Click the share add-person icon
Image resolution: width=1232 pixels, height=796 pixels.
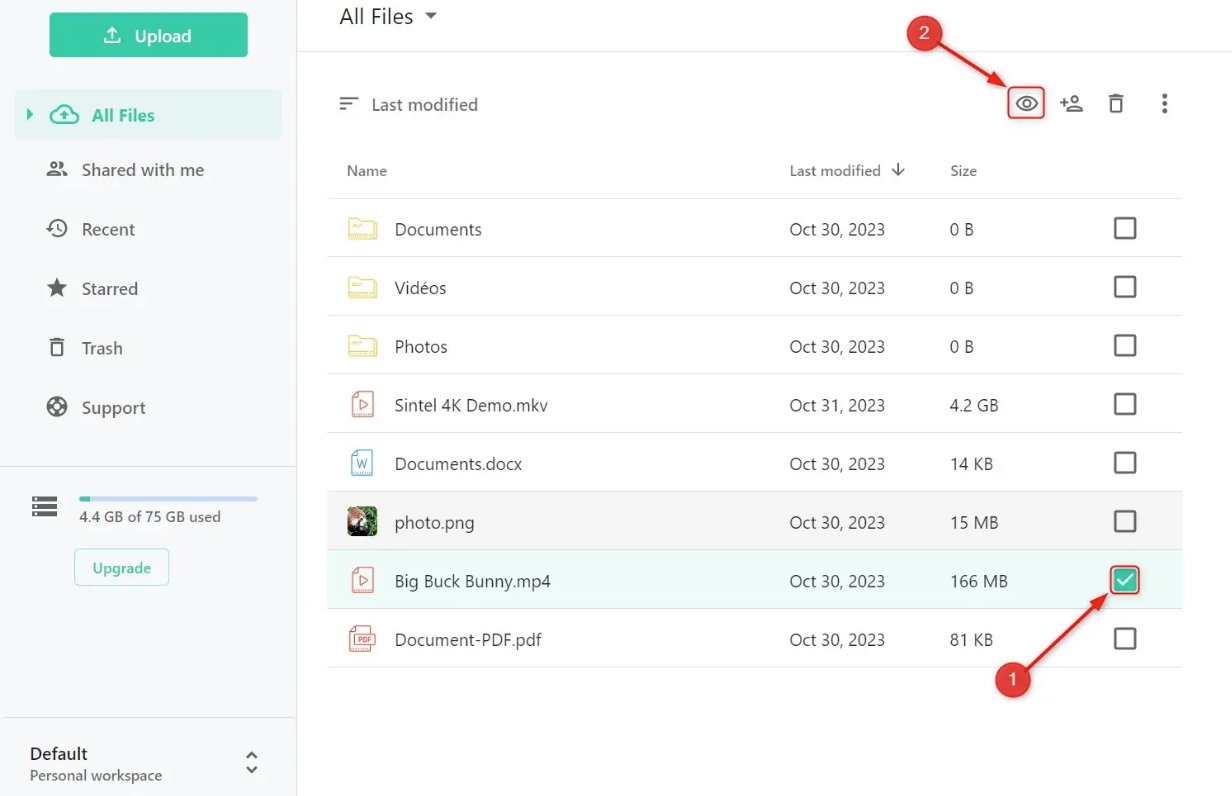pos(1071,103)
